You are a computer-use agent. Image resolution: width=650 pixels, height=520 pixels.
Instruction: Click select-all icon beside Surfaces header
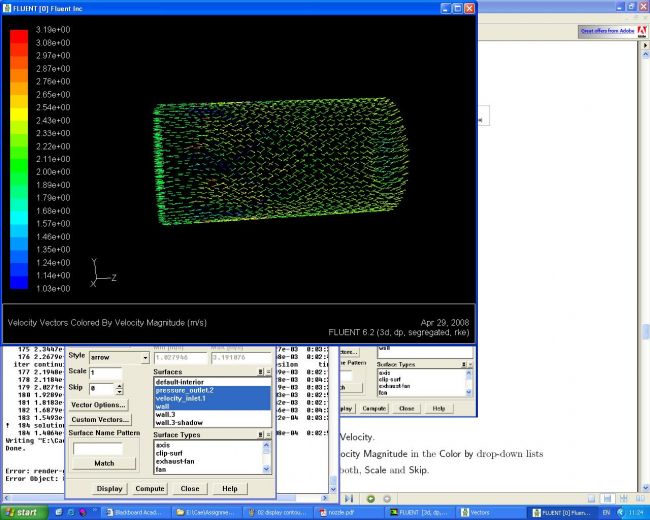[261, 372]
